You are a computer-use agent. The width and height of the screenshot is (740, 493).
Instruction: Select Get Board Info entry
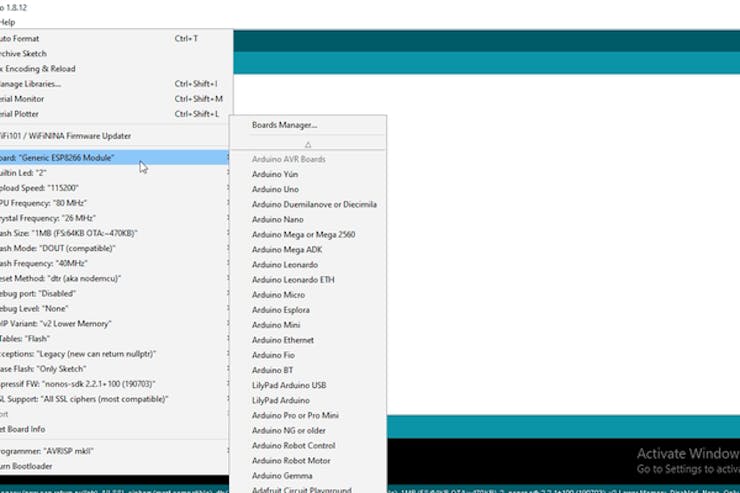click(x=116, y=429)
